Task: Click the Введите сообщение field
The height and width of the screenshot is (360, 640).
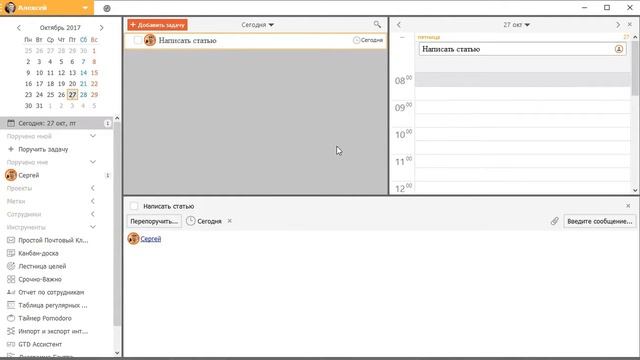Action: point(600,221)
